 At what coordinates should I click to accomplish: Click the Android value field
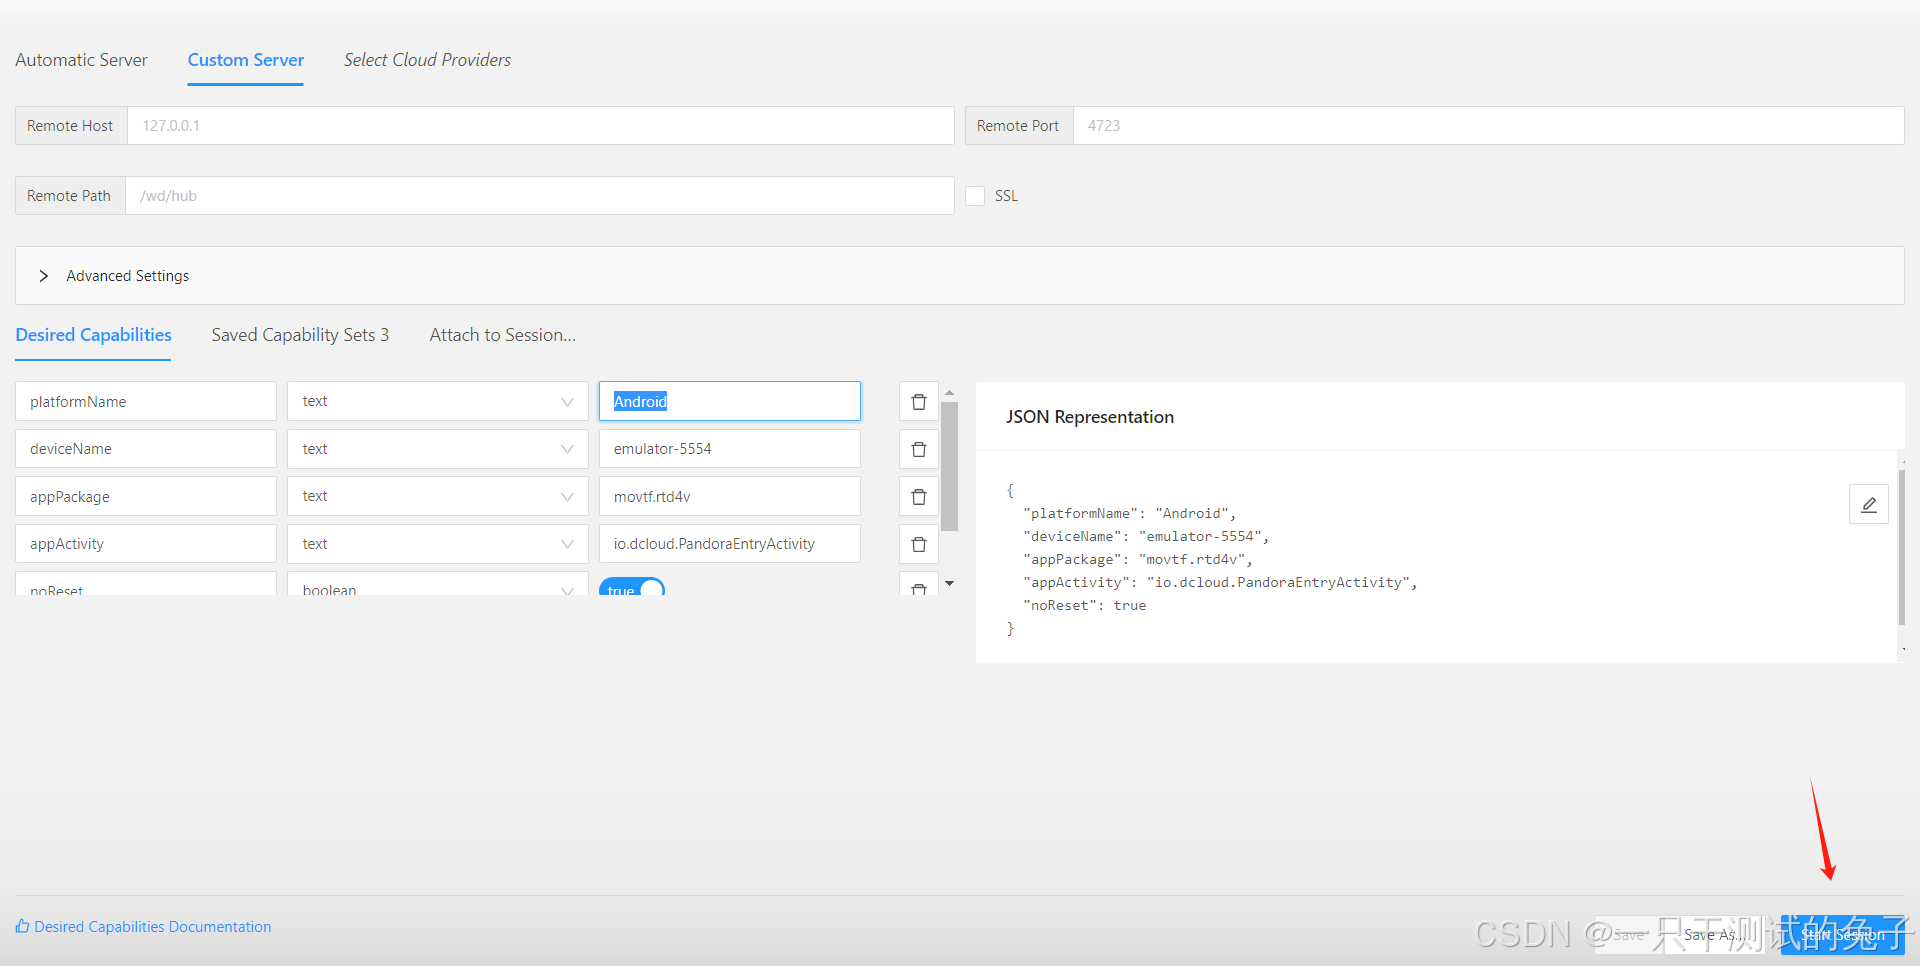729,401
